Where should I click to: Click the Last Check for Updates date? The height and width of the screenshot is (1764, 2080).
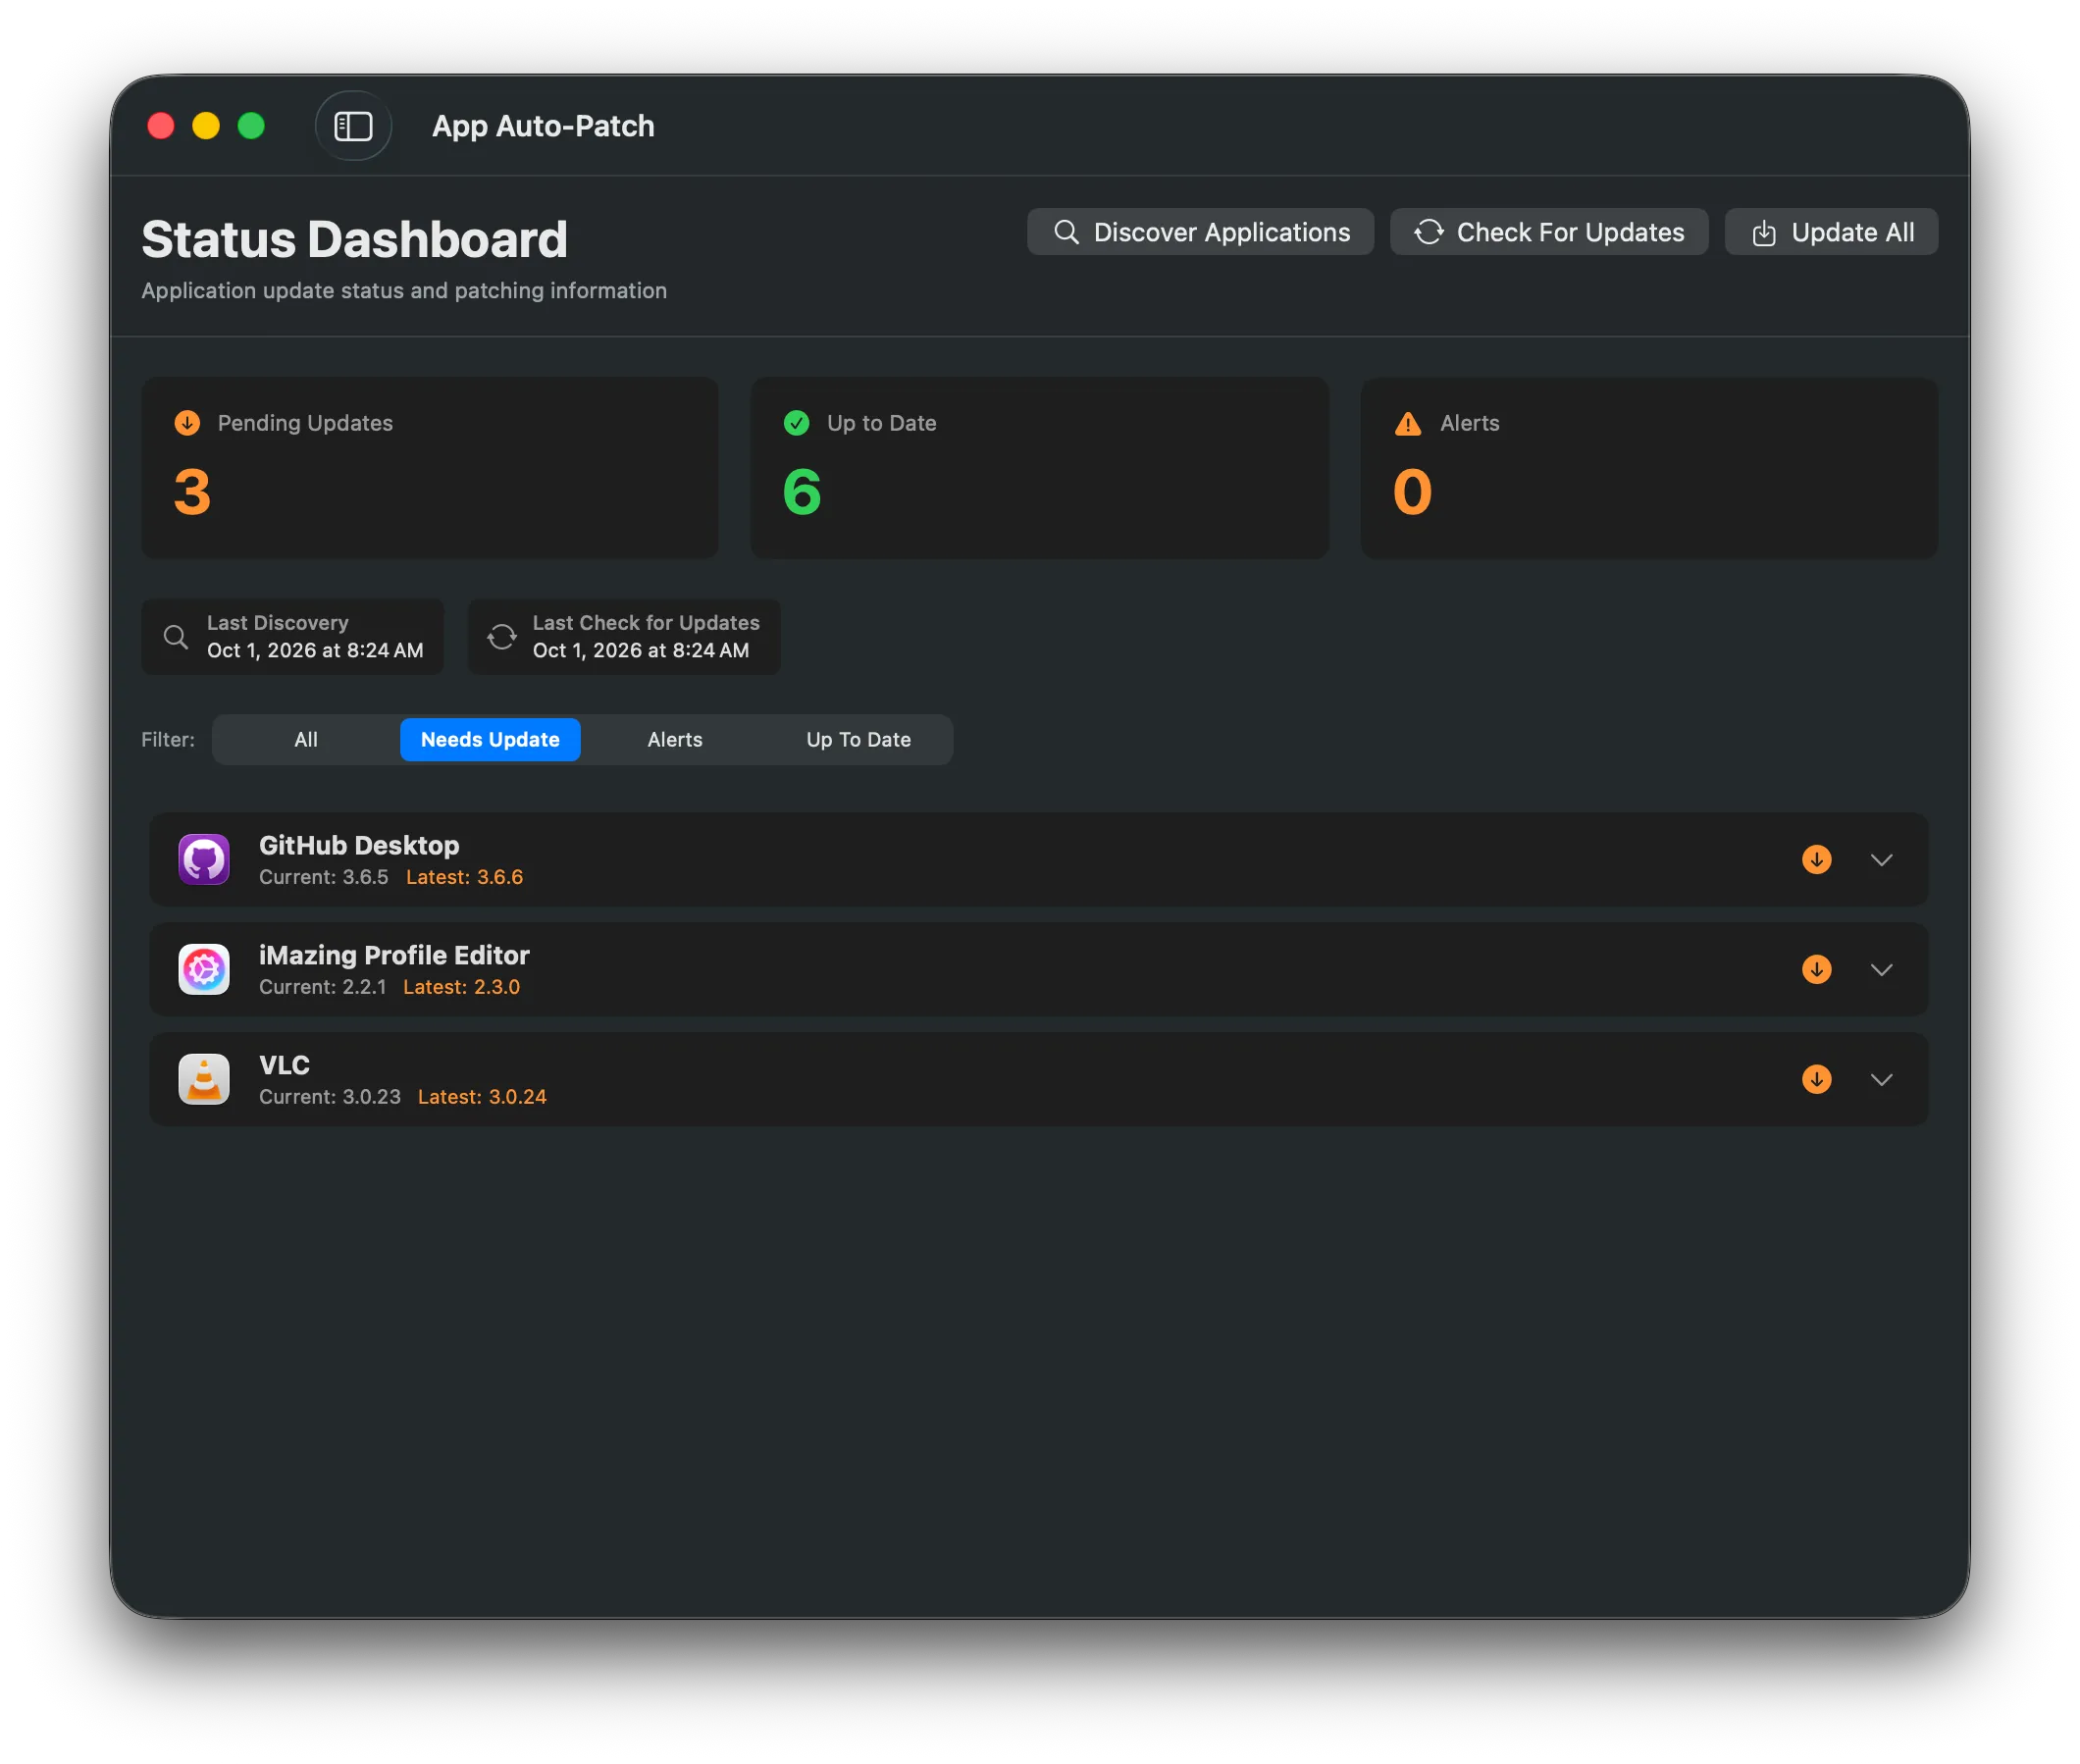pyautogui.click(x=641, y=651)
